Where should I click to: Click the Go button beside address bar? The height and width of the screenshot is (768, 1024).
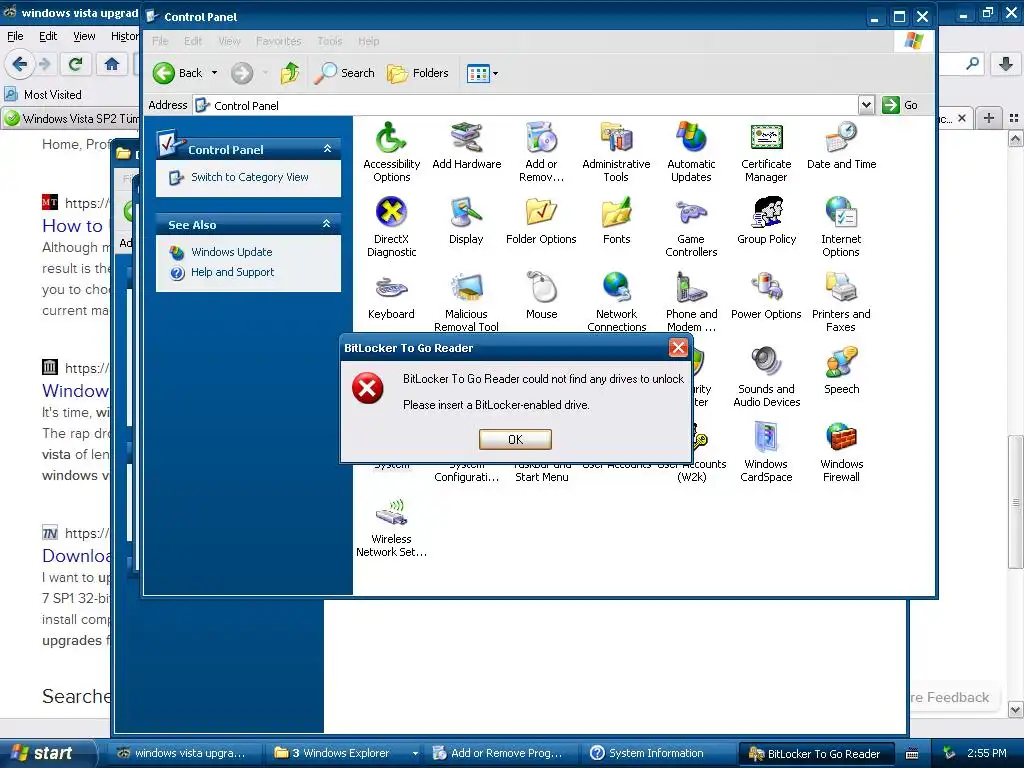(x=900, y=104)
